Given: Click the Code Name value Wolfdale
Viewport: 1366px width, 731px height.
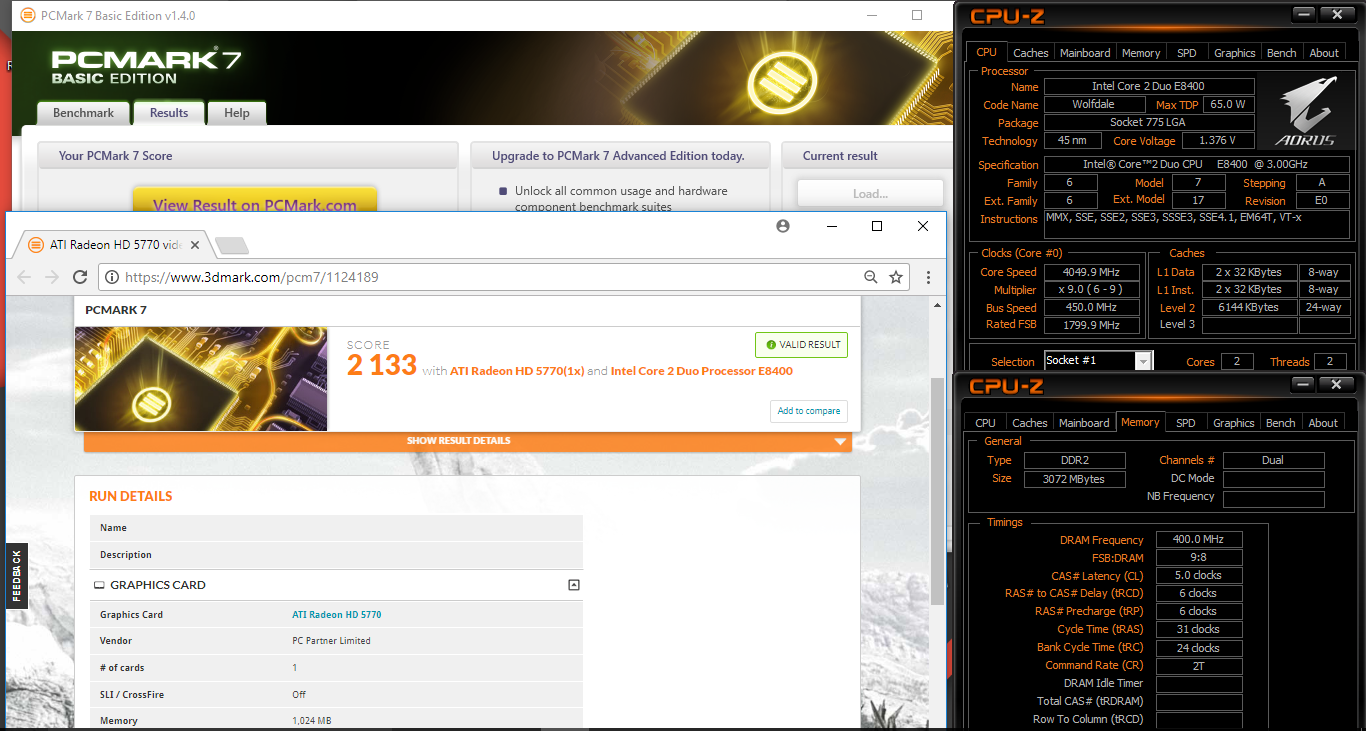Looking at the screenshot, I should tap(1093, 104).
